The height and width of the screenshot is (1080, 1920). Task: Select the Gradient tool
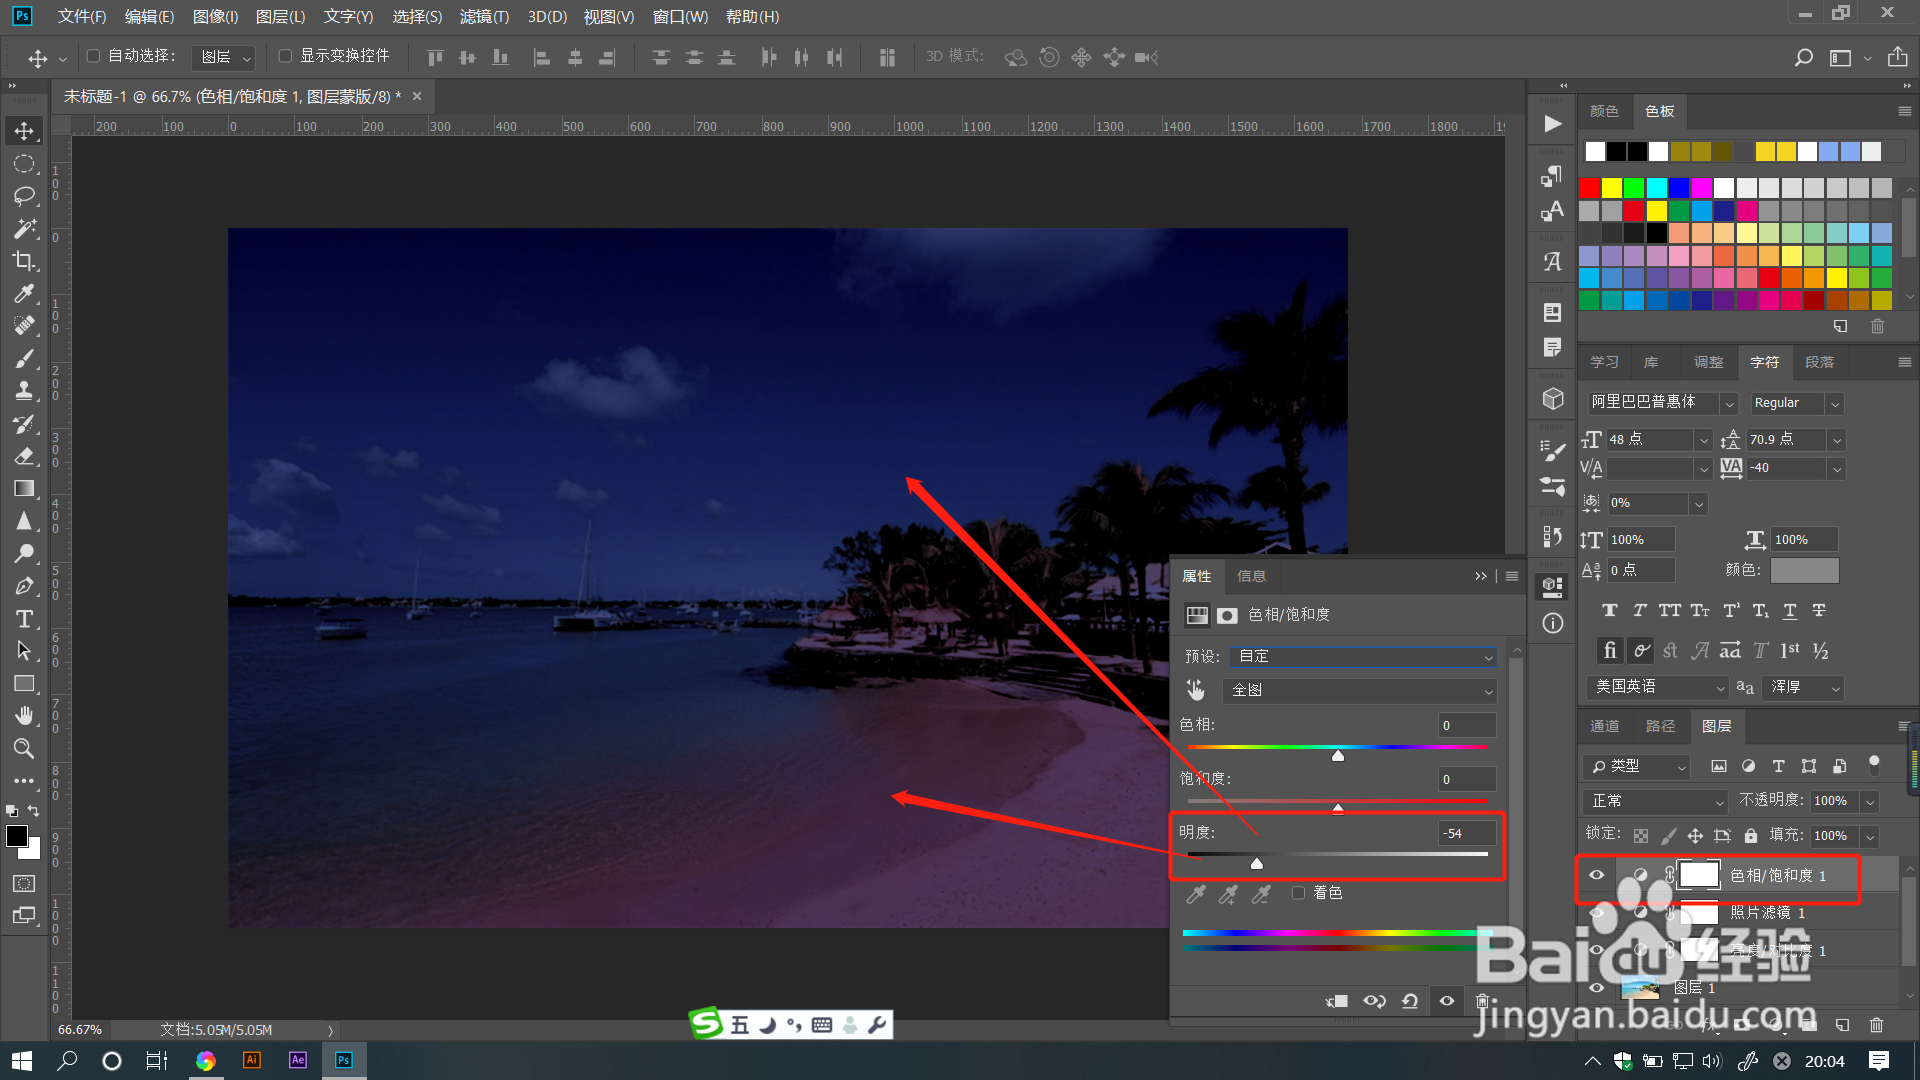[x=24, y=489]
